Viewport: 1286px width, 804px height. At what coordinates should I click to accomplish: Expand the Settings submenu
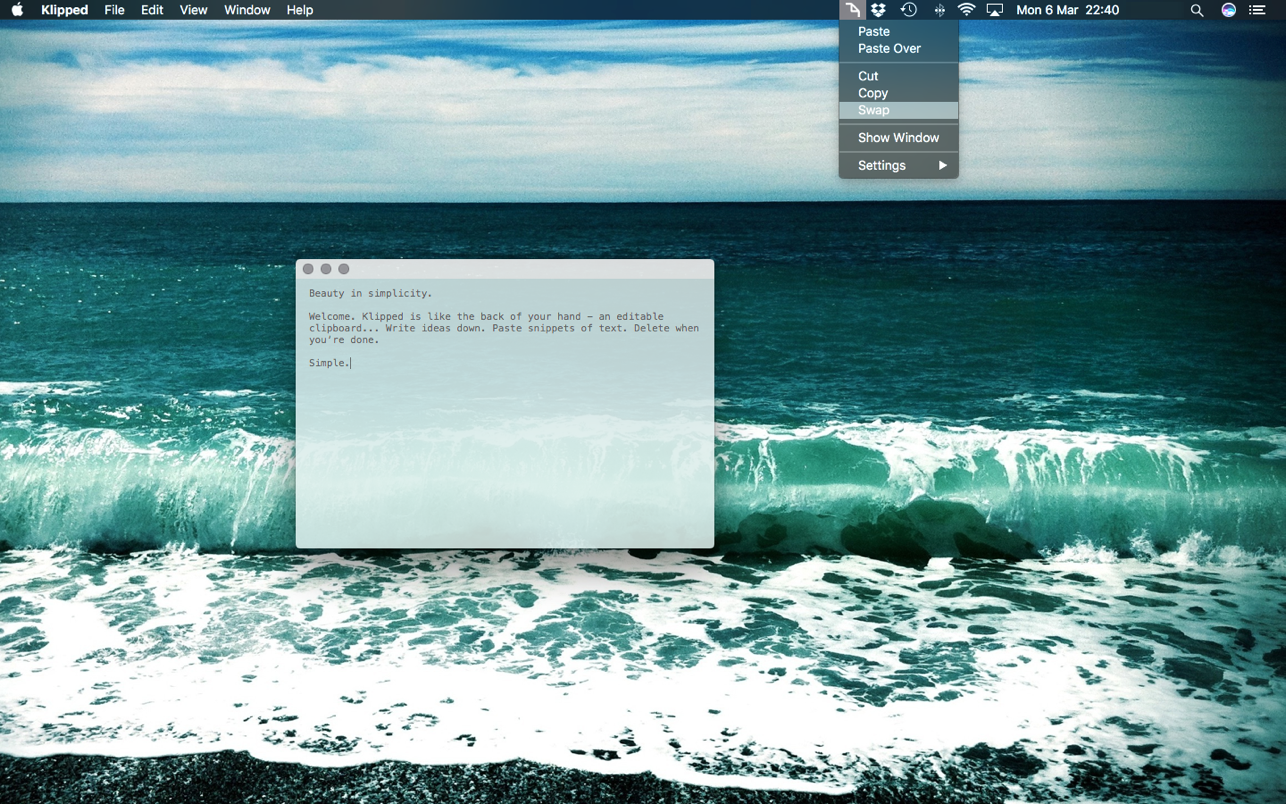point(898,166)
